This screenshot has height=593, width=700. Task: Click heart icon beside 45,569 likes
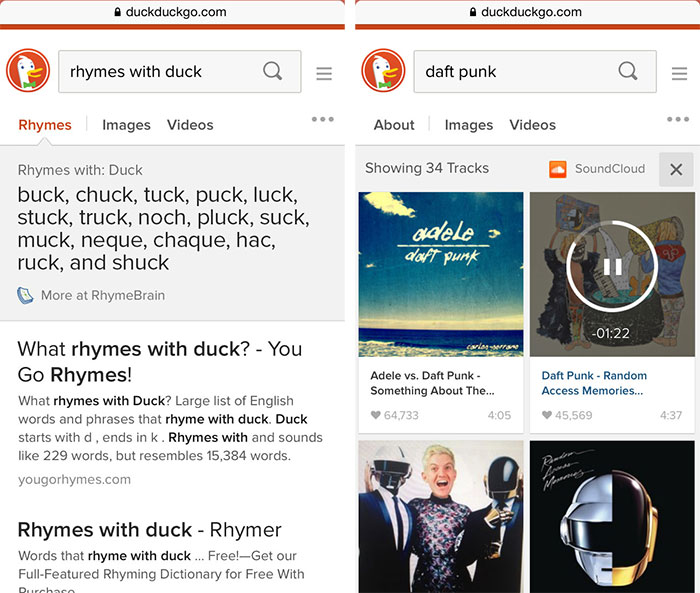547,415
